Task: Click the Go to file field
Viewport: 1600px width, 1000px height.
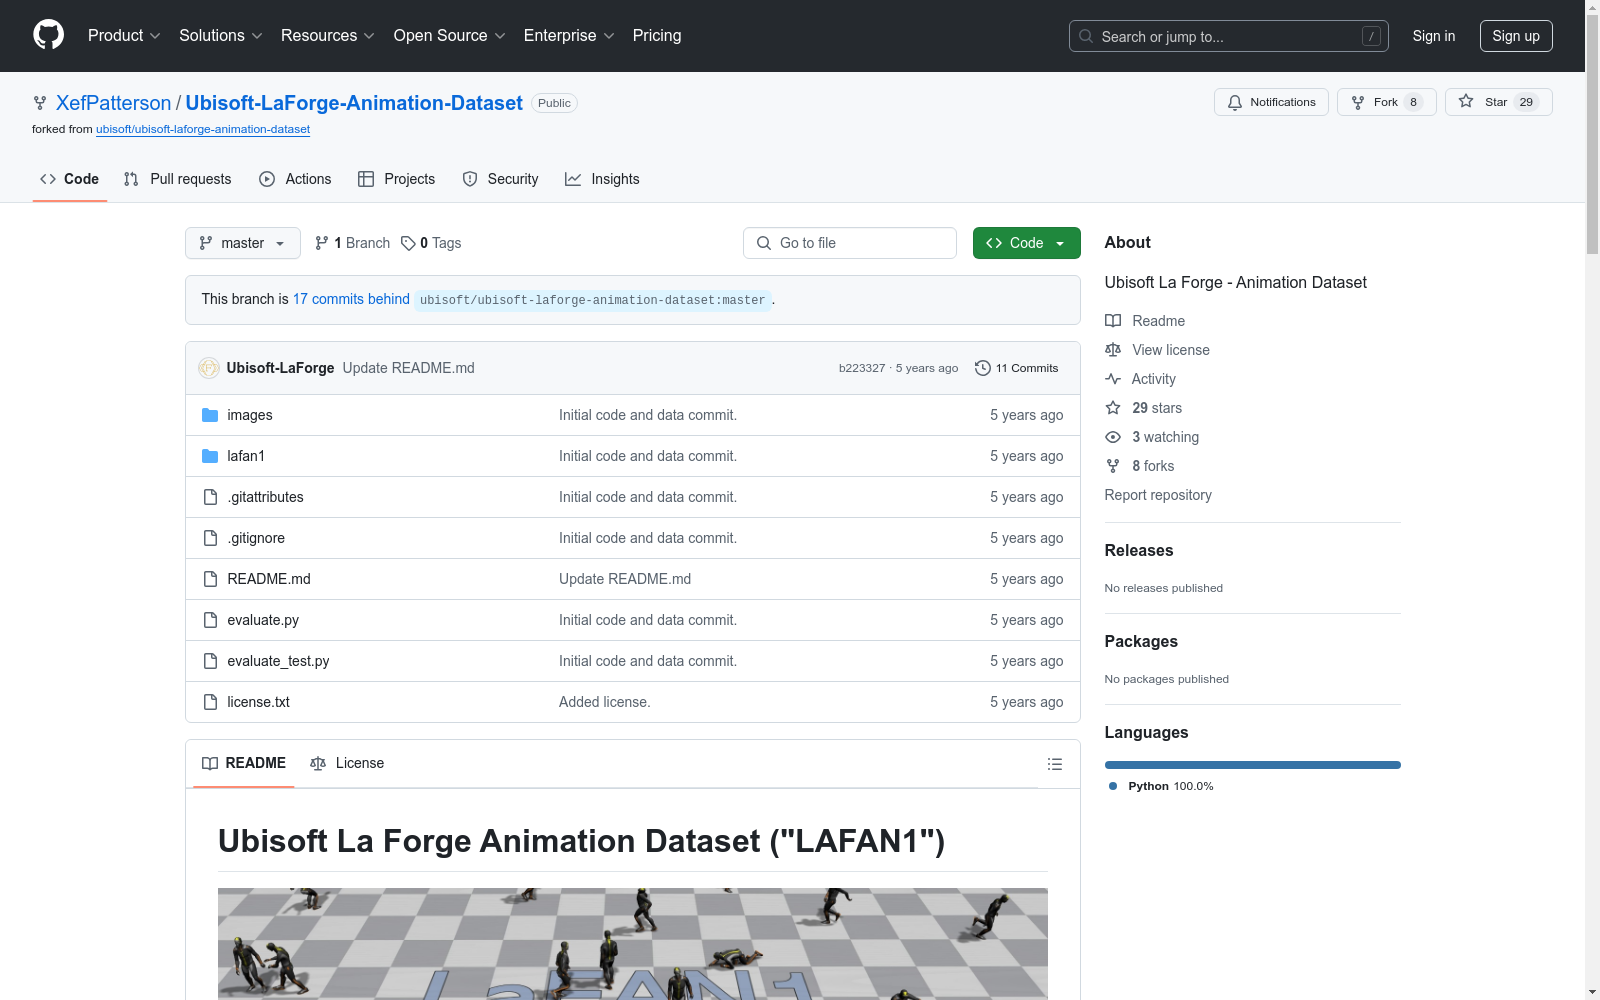Action: [850, 243]
